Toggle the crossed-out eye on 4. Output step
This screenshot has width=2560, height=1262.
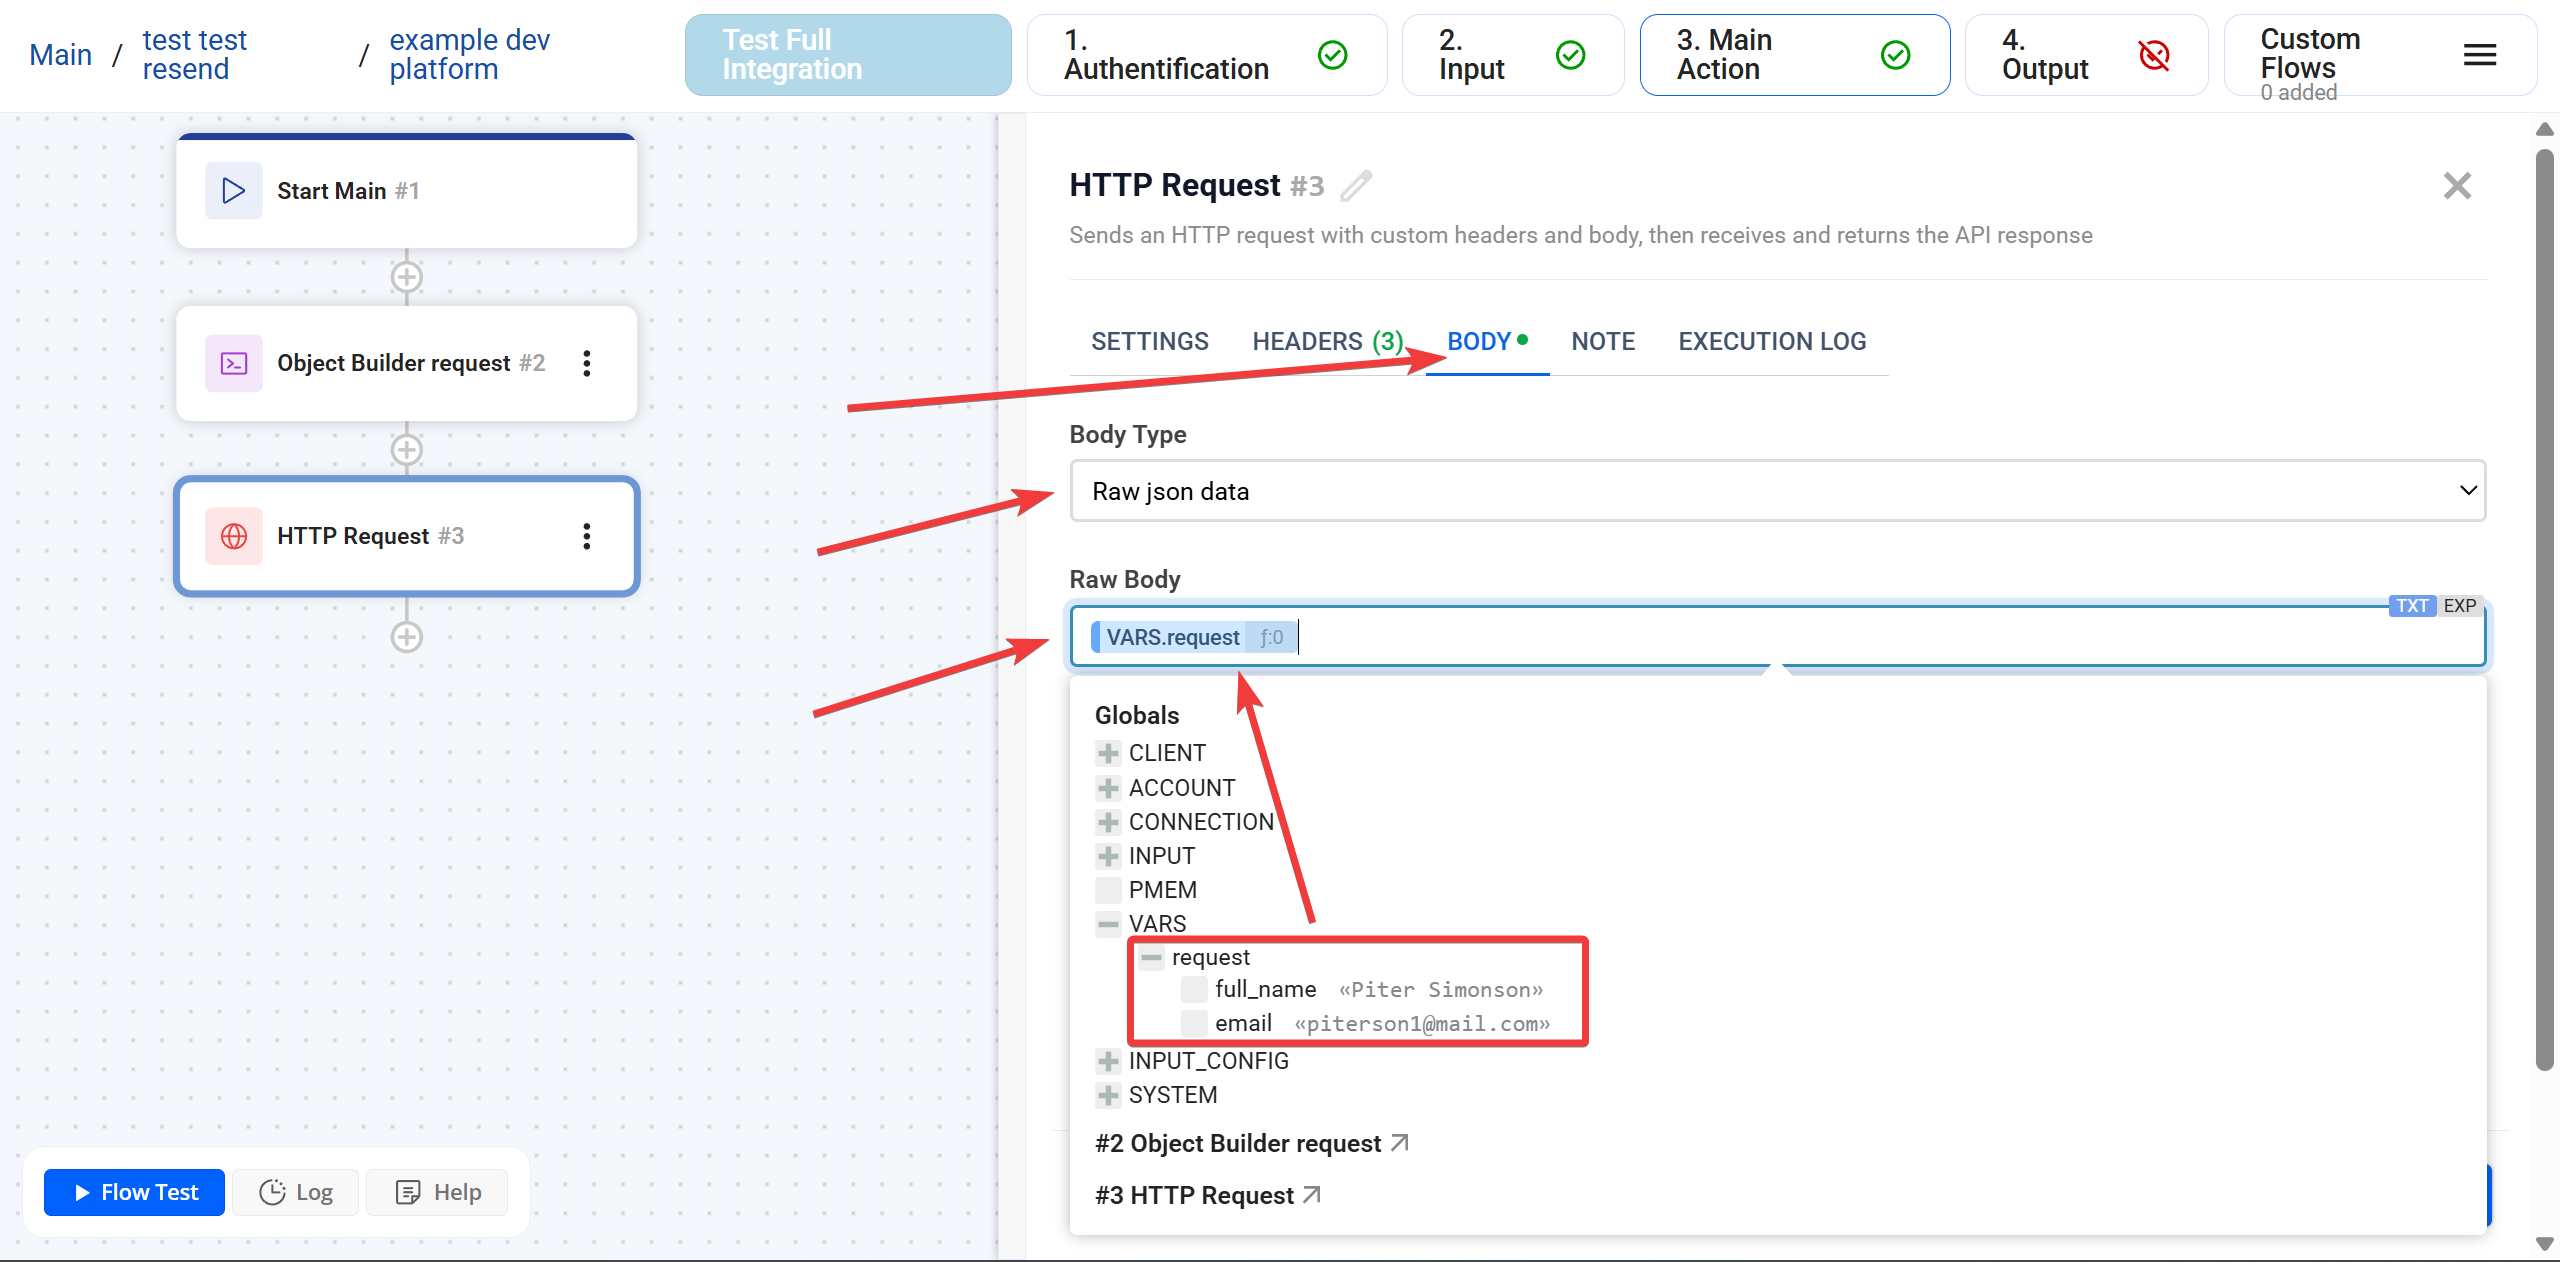point(2155,55)
